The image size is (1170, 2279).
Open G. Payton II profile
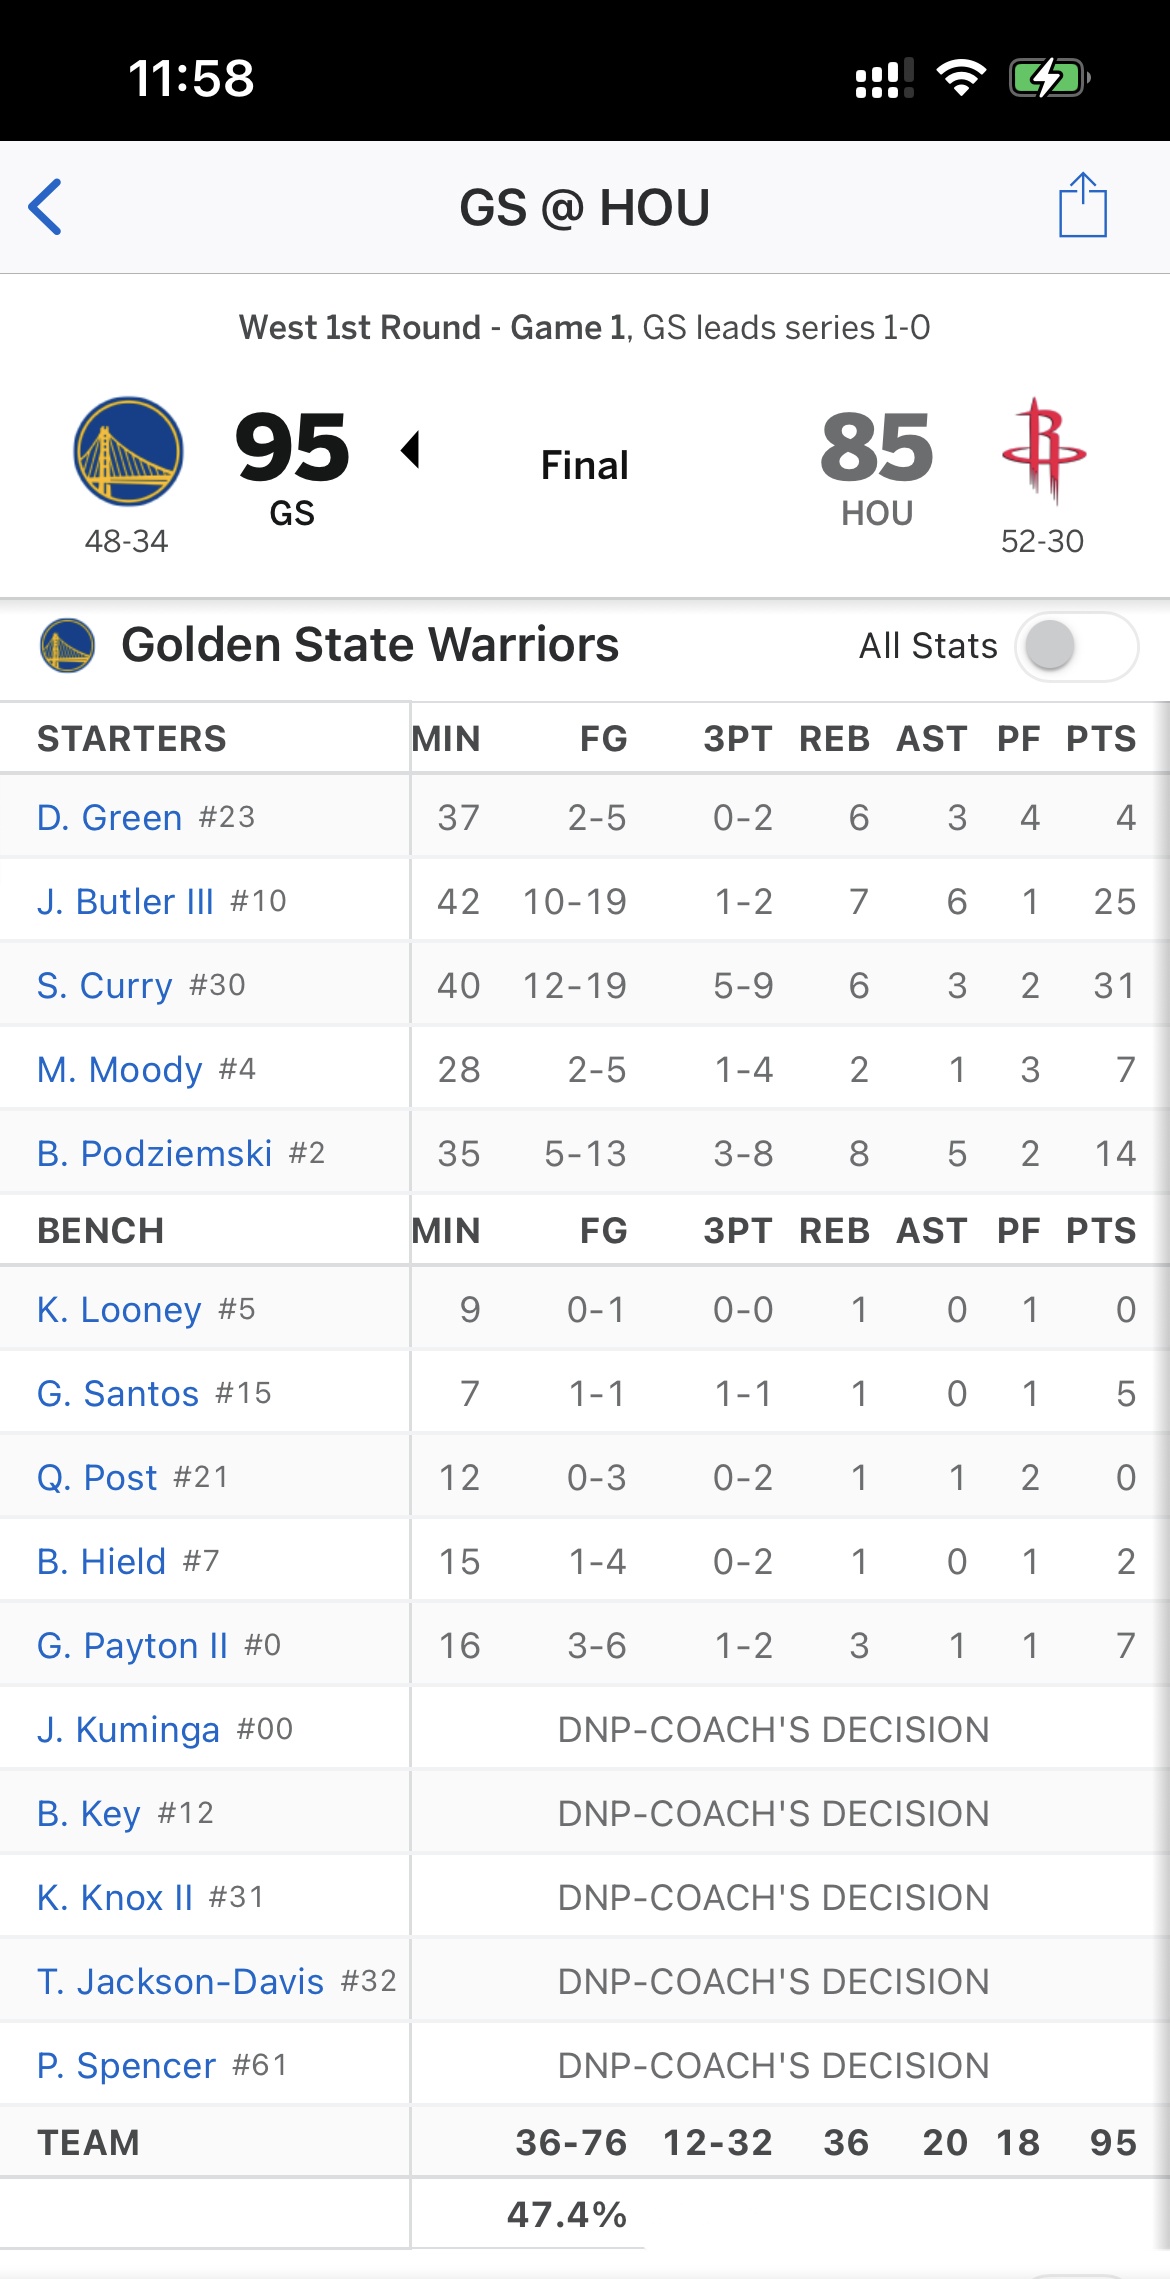[133, 1646]
